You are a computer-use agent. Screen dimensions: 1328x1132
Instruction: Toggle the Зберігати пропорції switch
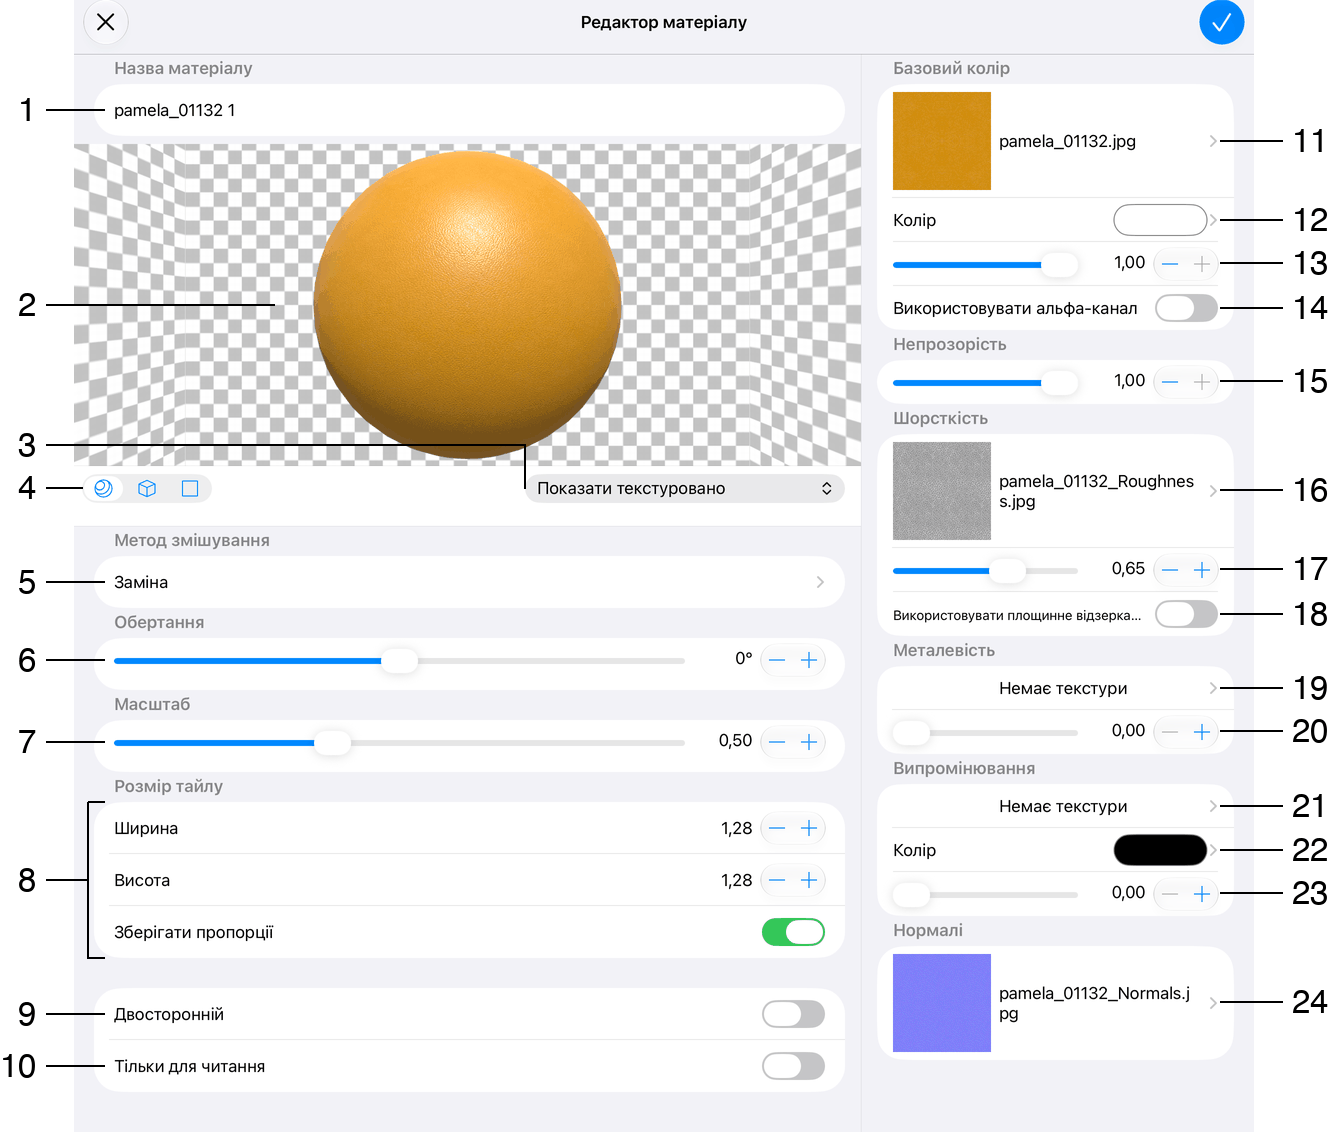(x=793, y=932)
